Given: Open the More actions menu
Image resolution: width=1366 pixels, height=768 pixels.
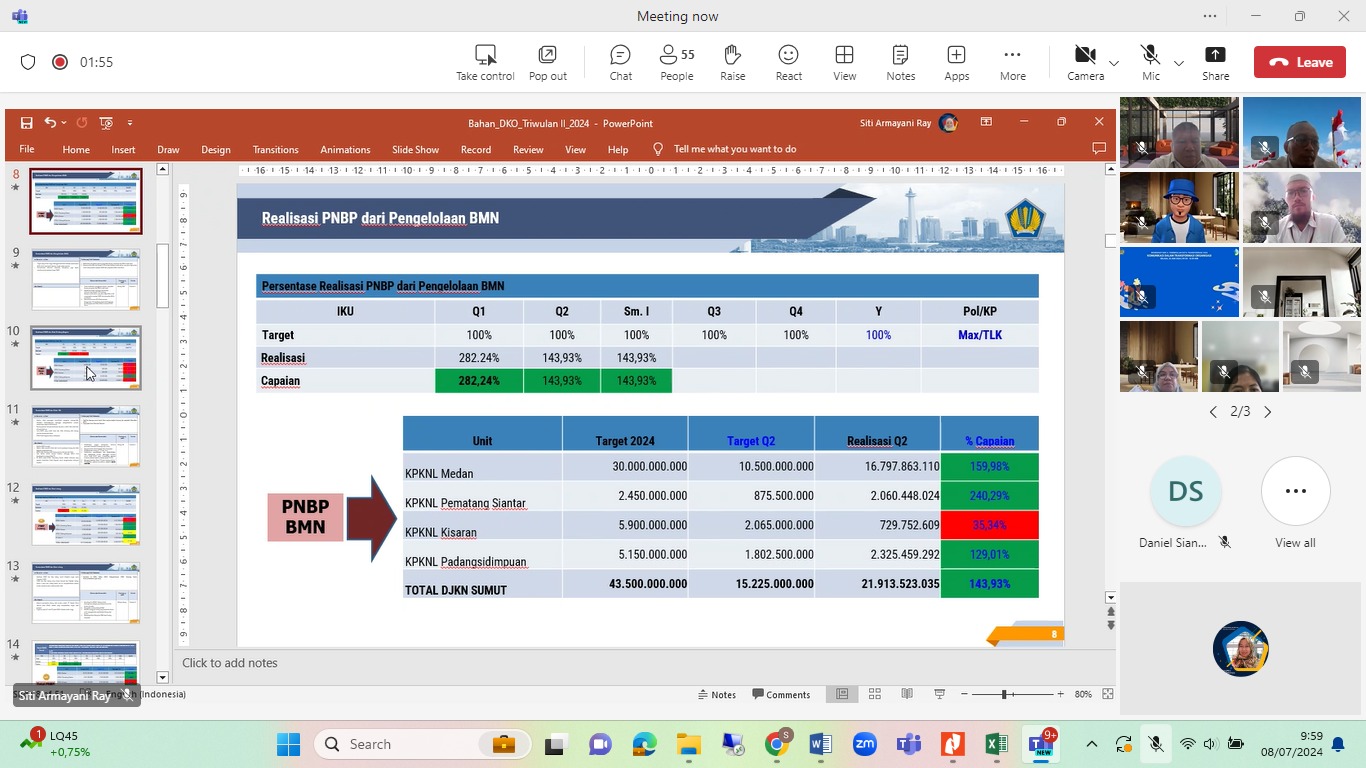Looking at the screenshot, I should [x=1012, y=62].
